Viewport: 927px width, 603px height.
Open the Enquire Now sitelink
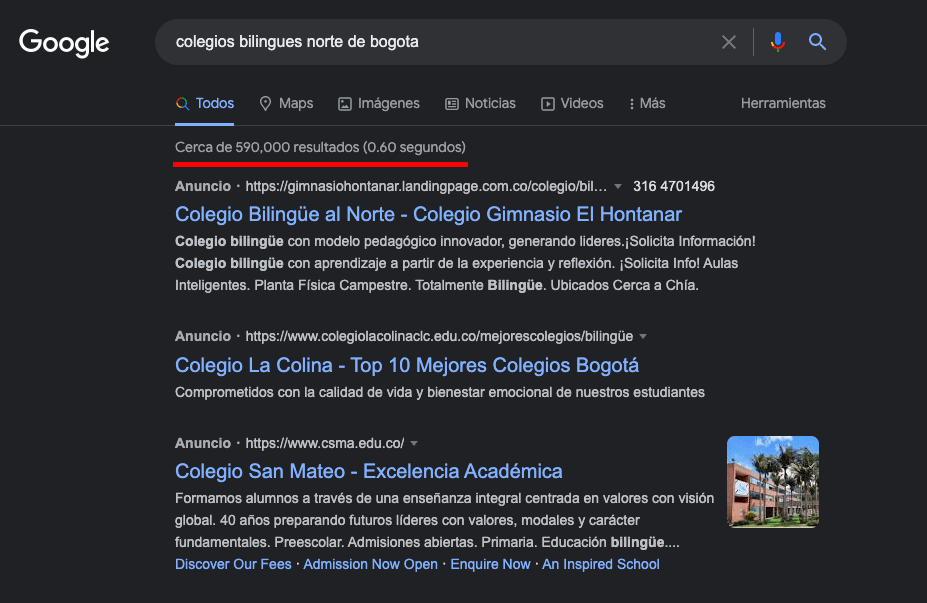490,565
